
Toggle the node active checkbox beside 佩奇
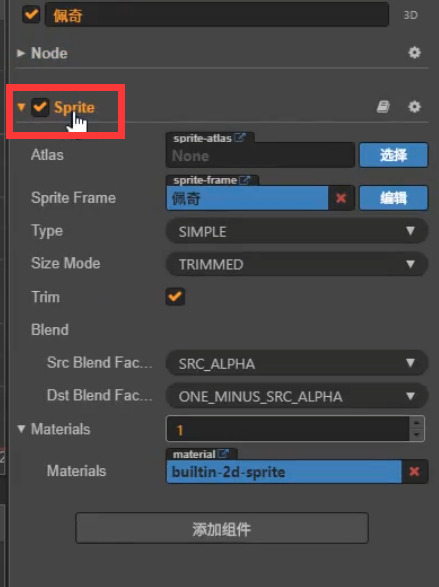click(31, 15)
